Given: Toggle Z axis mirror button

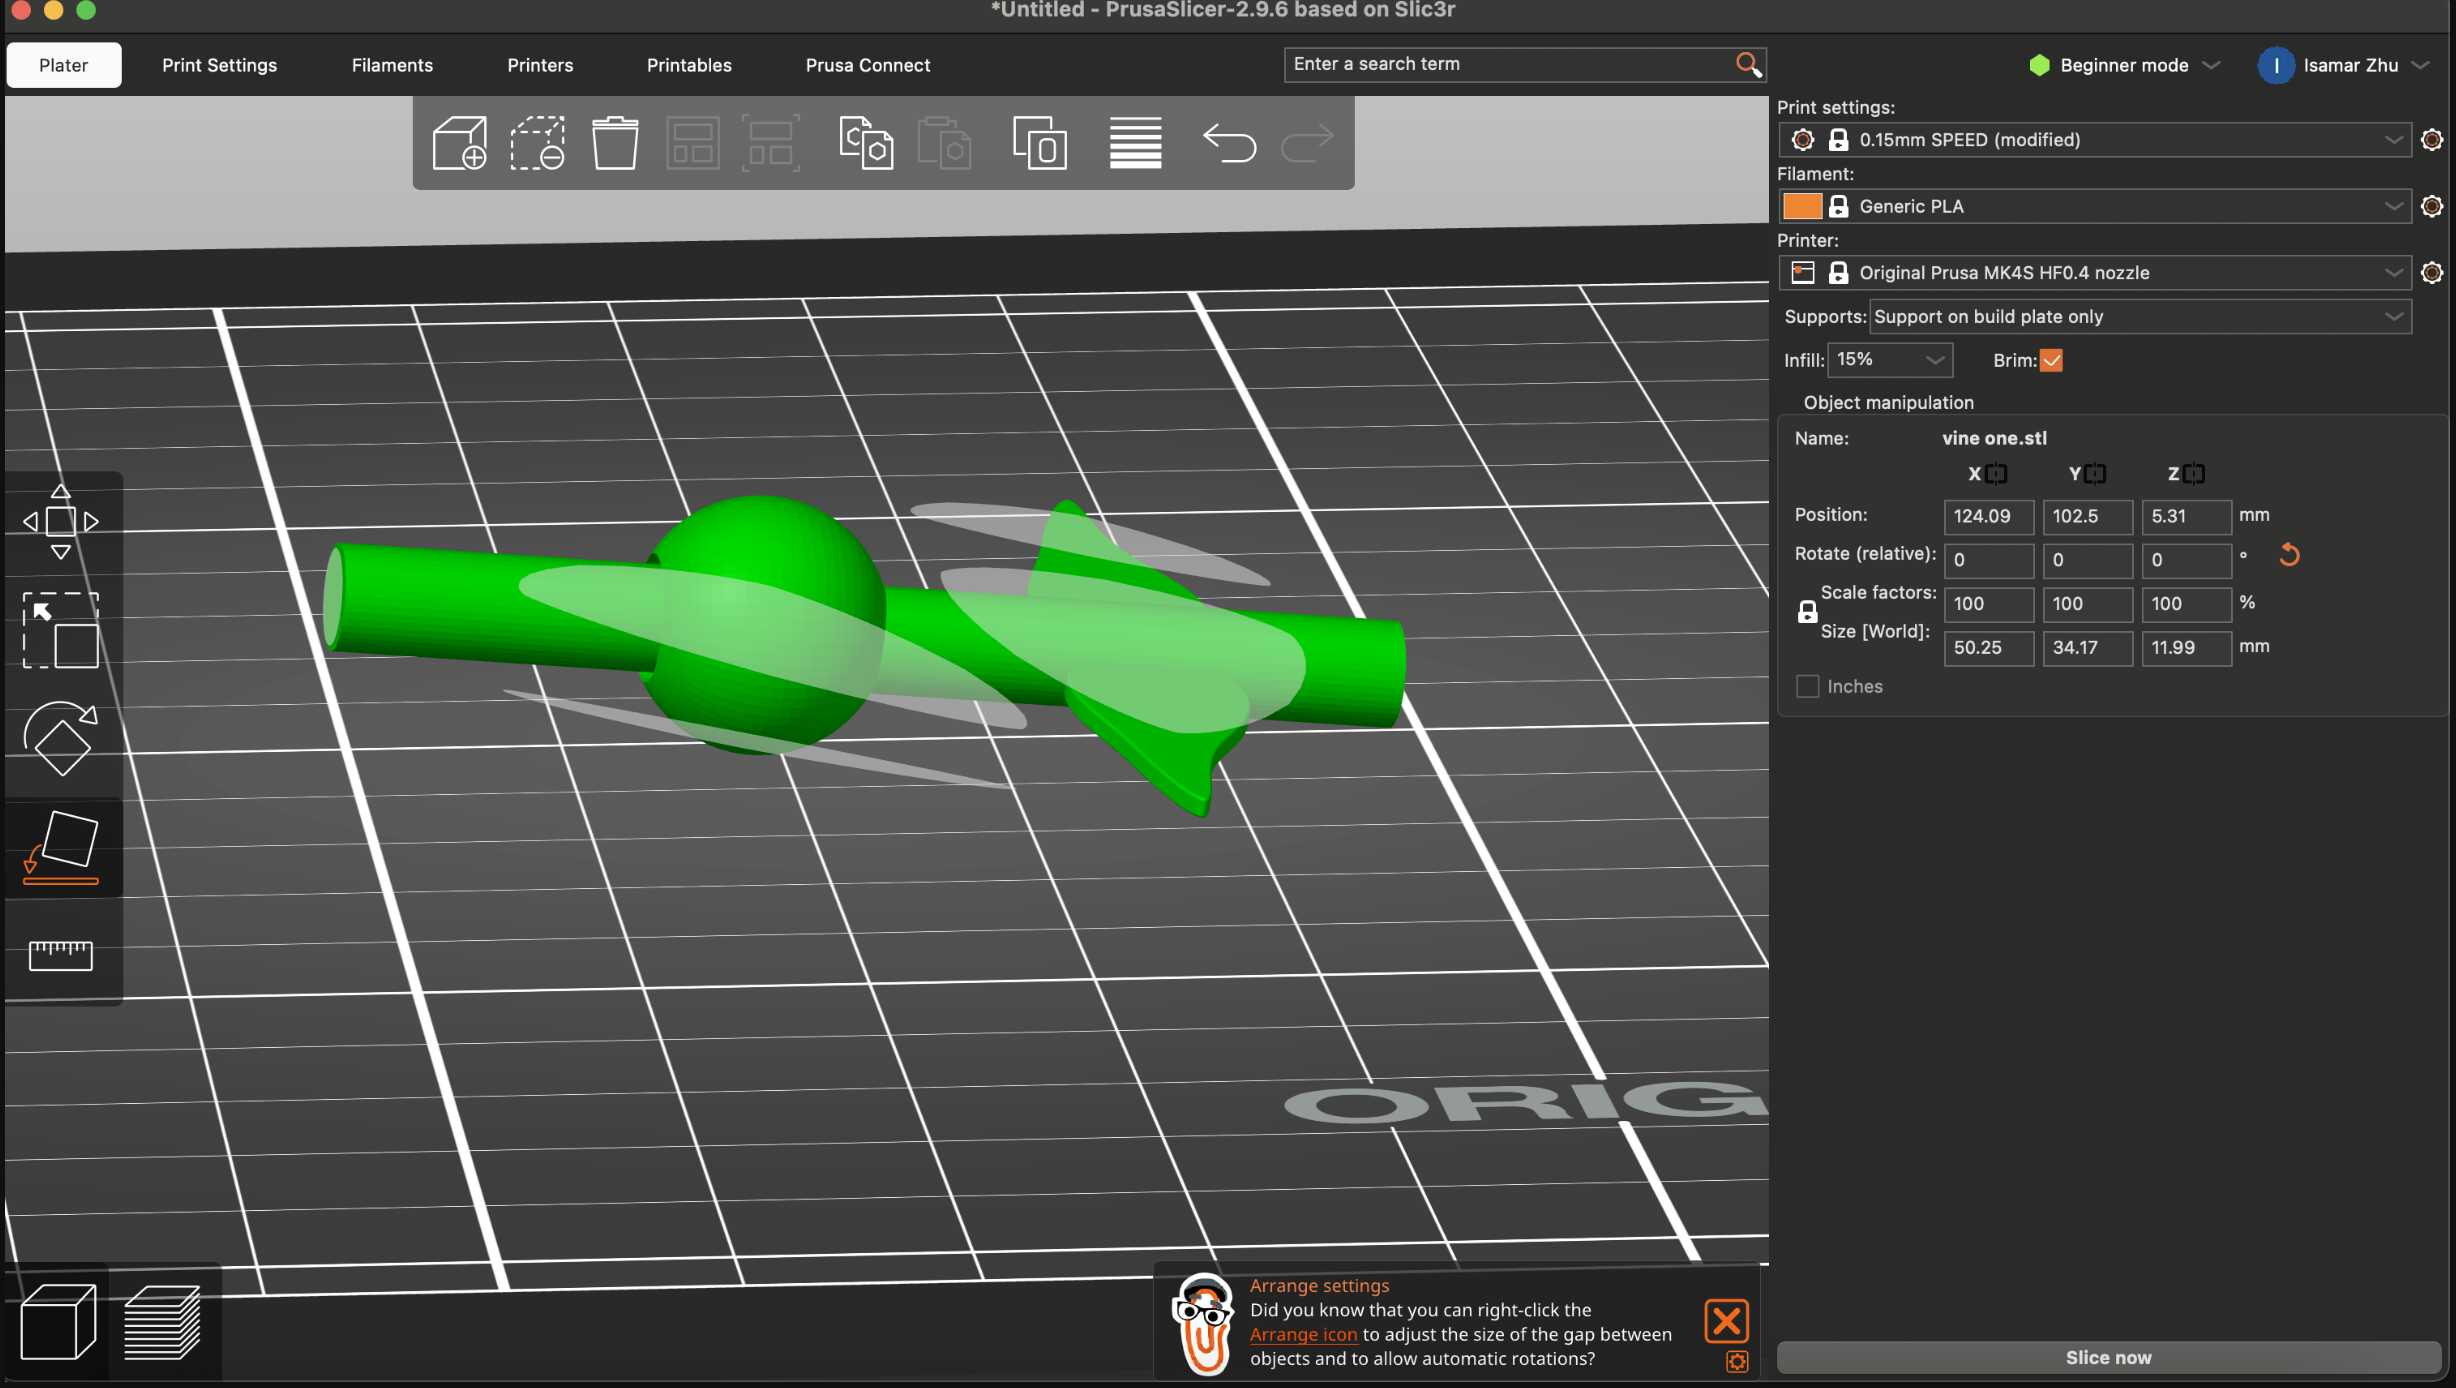Looking at the screenshot, I should [x=2194, y=474].
